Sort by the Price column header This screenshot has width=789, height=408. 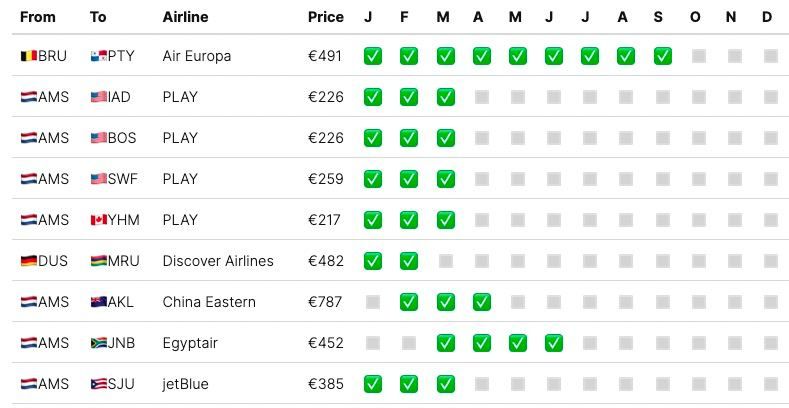[x=325, y=17]
